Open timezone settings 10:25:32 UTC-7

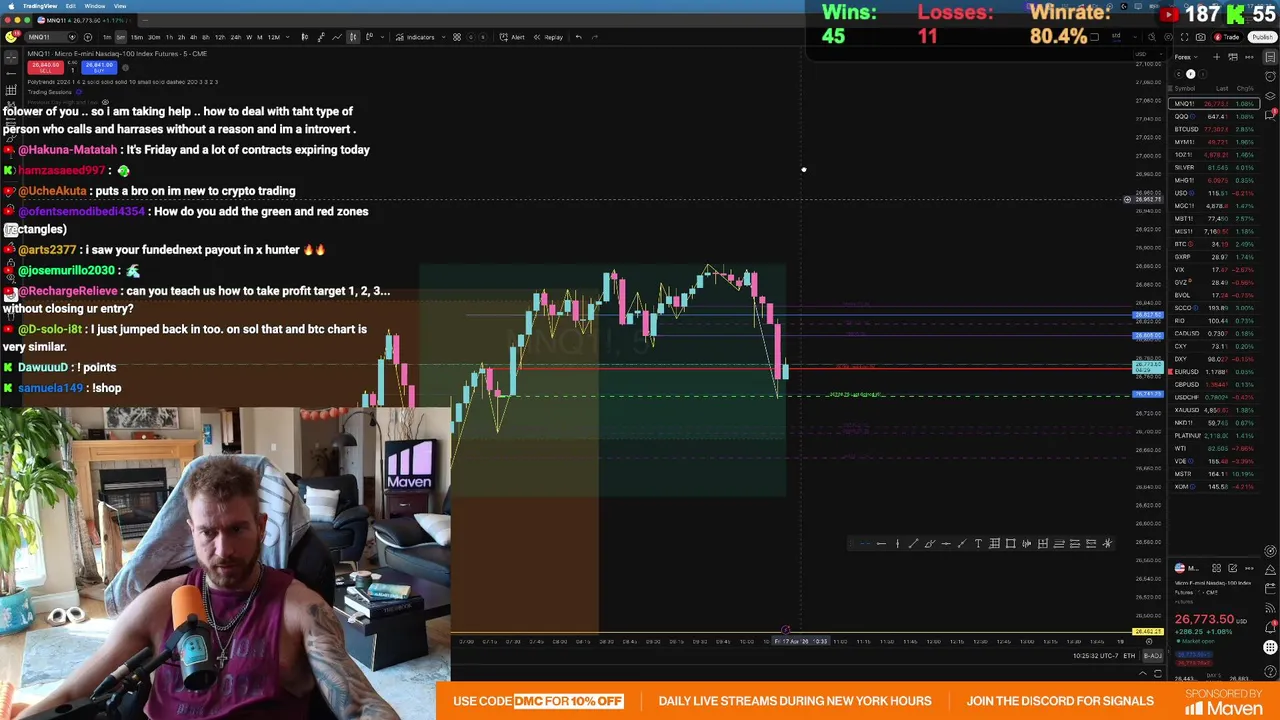(x=1096, y=656)
